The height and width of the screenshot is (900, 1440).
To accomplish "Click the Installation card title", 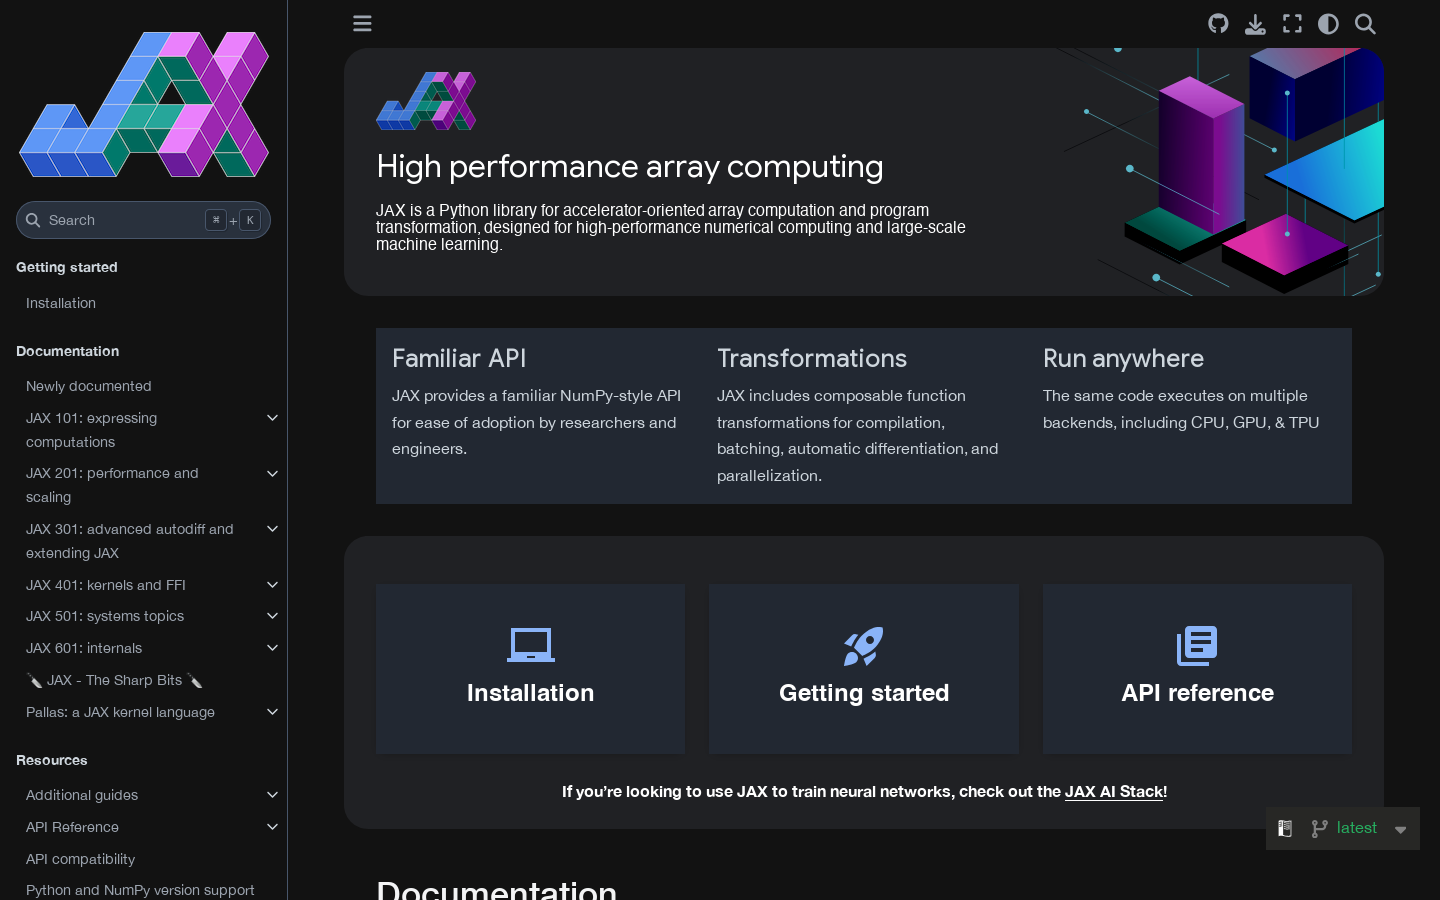I will (x=531, y=693).
